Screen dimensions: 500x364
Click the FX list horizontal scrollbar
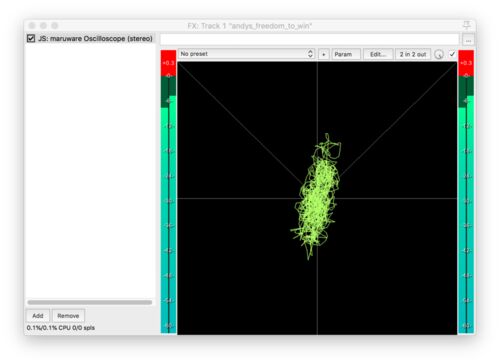click(90, 302)
